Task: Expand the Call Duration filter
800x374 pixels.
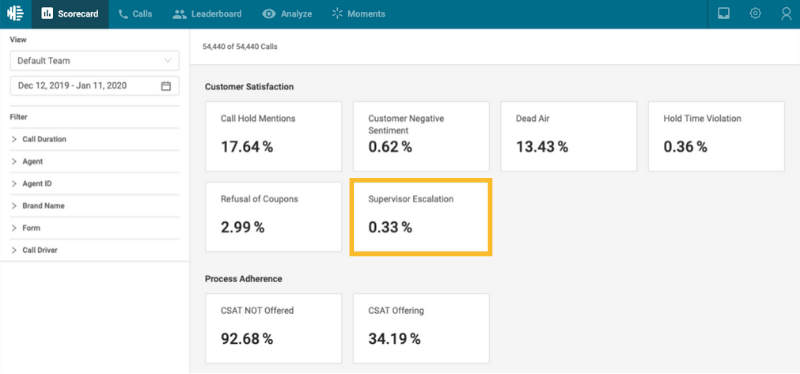Action: coord(94,139)
